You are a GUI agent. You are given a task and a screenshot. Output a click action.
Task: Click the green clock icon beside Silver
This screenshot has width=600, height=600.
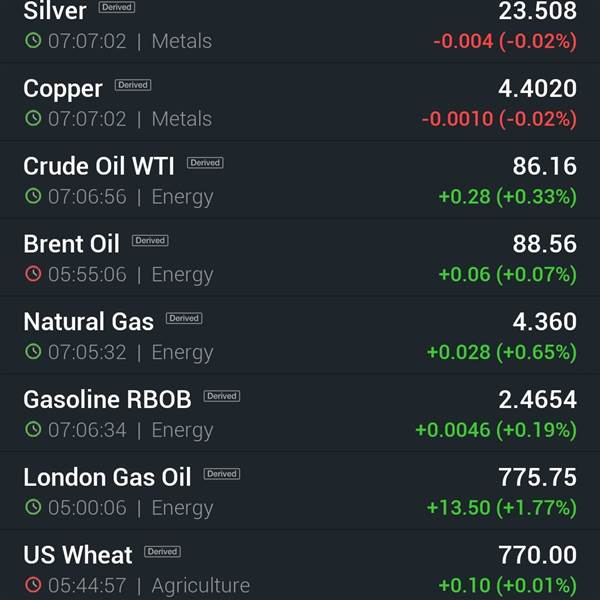point(33,40)
